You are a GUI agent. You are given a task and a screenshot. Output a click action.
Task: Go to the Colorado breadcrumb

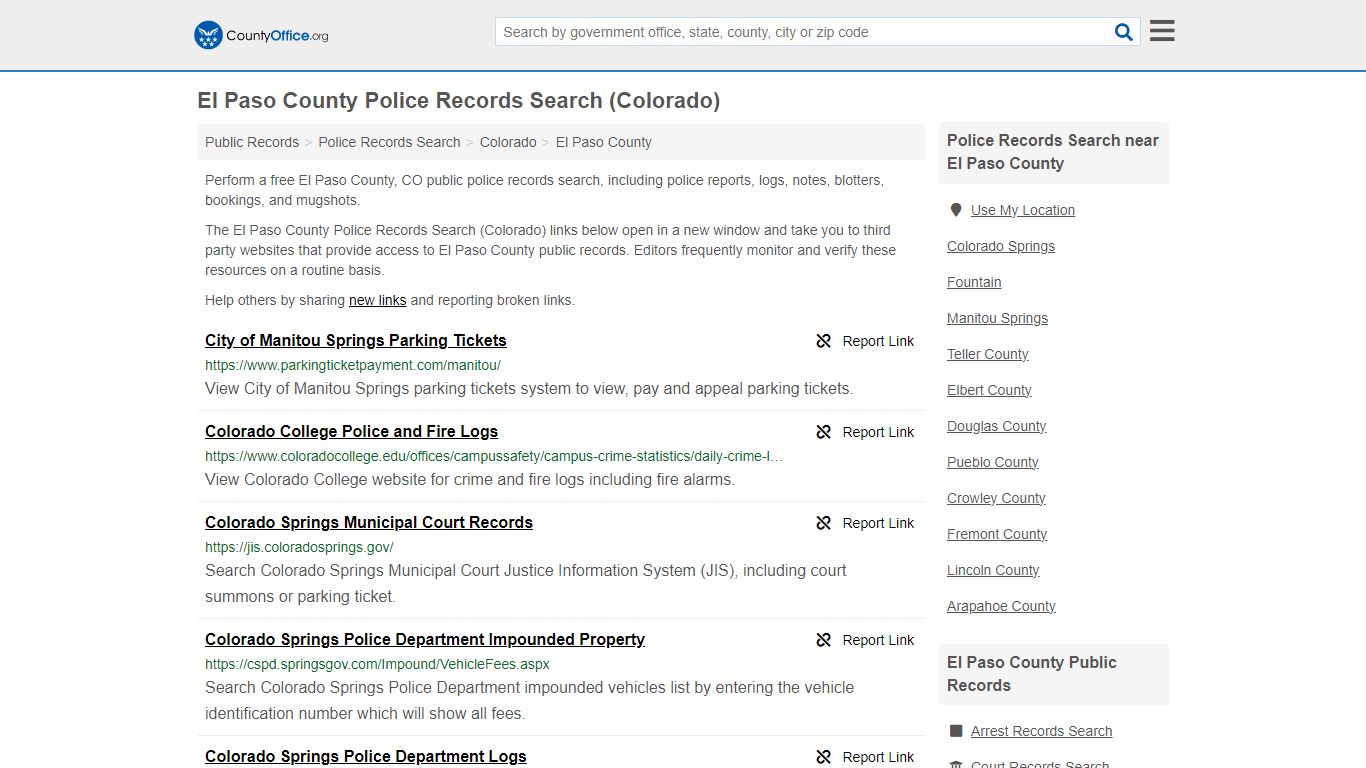click(x=508, y=142)
